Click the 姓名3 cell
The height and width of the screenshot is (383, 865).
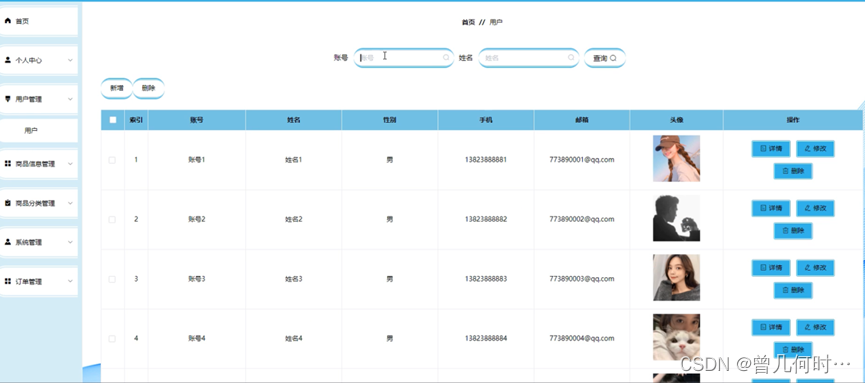pos(293,279)
